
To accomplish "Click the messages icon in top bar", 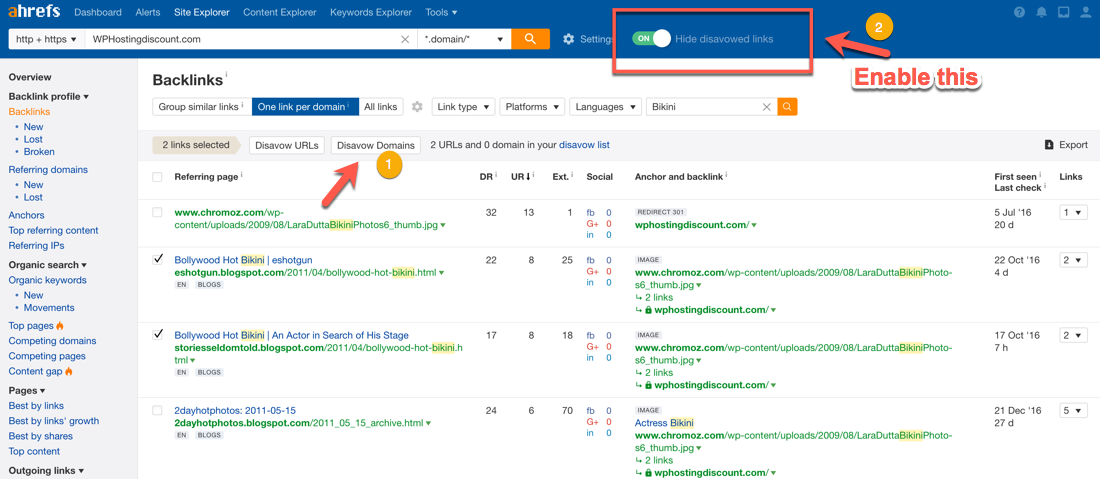I will click(1064, 13).
